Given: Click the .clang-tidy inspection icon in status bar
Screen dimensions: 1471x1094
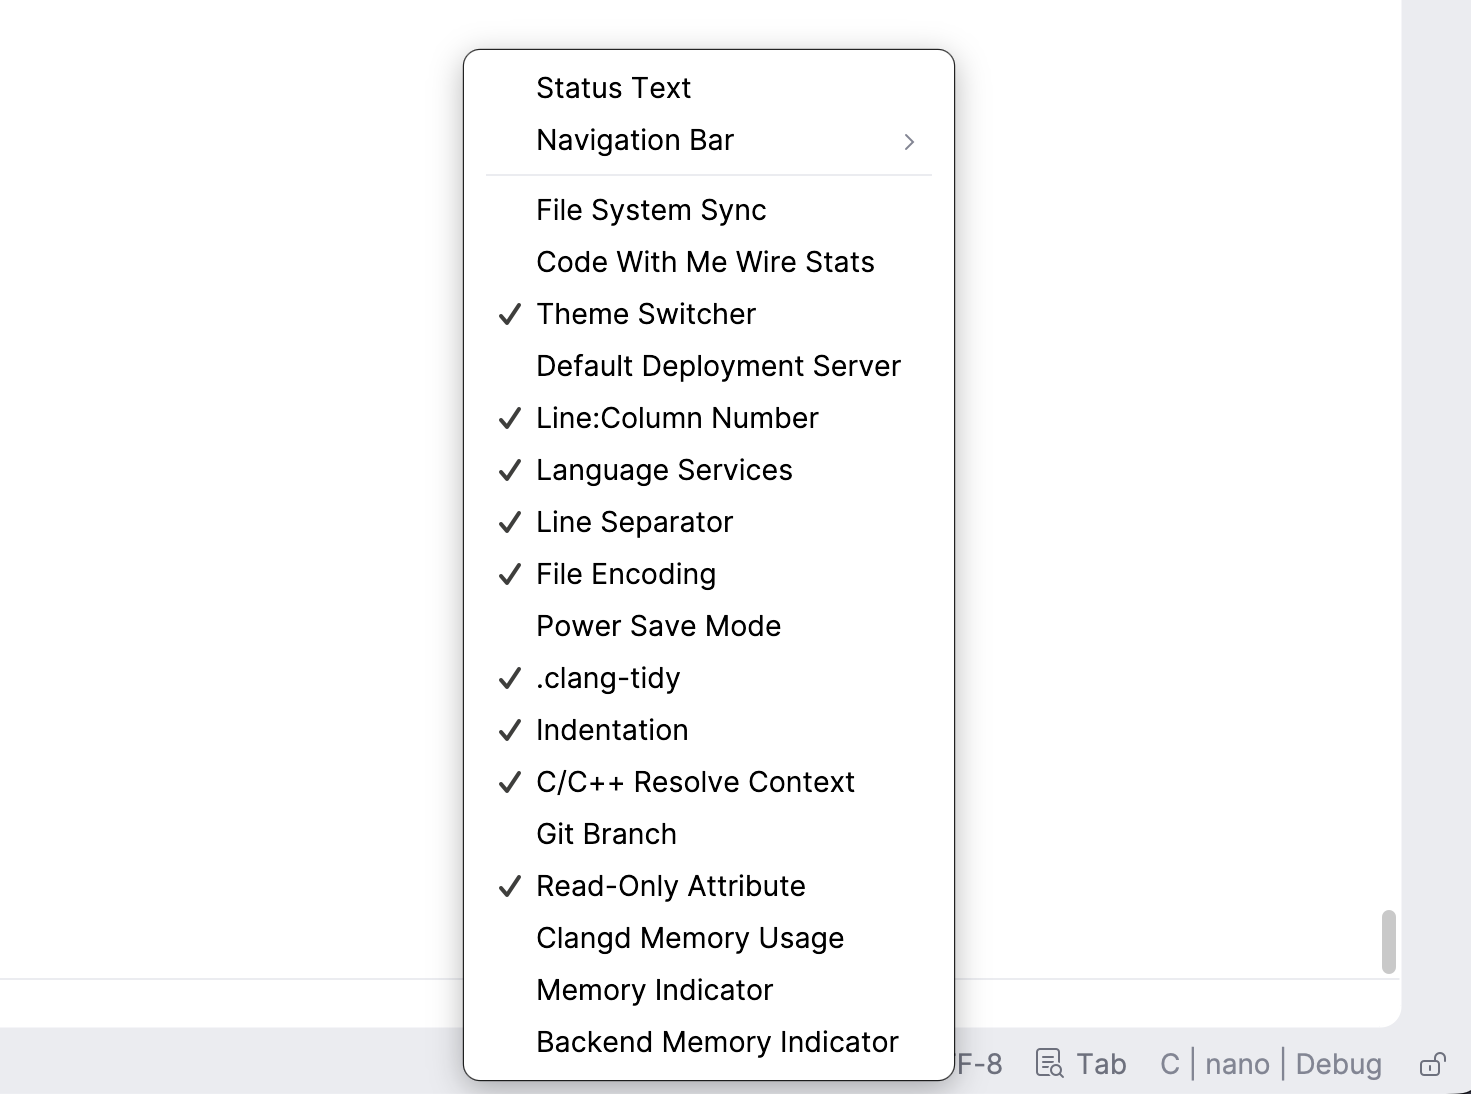Looking at the screenshot, I should tap(1049, 1063).
